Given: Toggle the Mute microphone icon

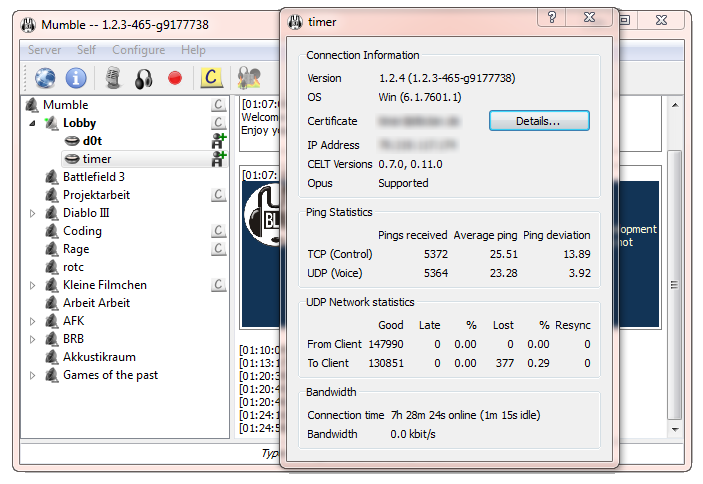Looking at the screenshot, I should pyautogui.click(x=113, y=78).
